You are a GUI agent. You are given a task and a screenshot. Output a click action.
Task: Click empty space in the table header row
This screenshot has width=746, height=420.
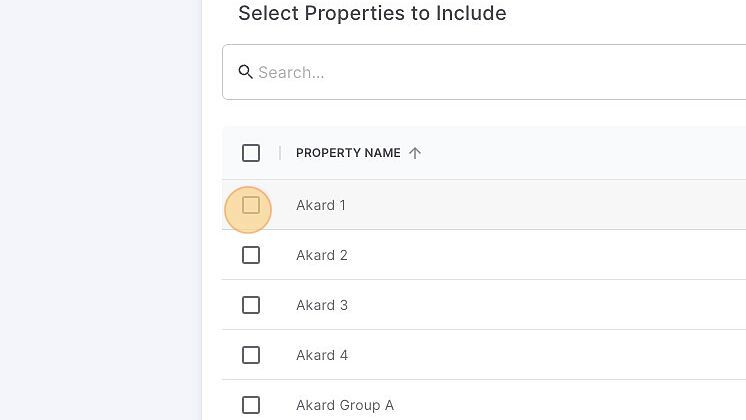tap(583, 153)
